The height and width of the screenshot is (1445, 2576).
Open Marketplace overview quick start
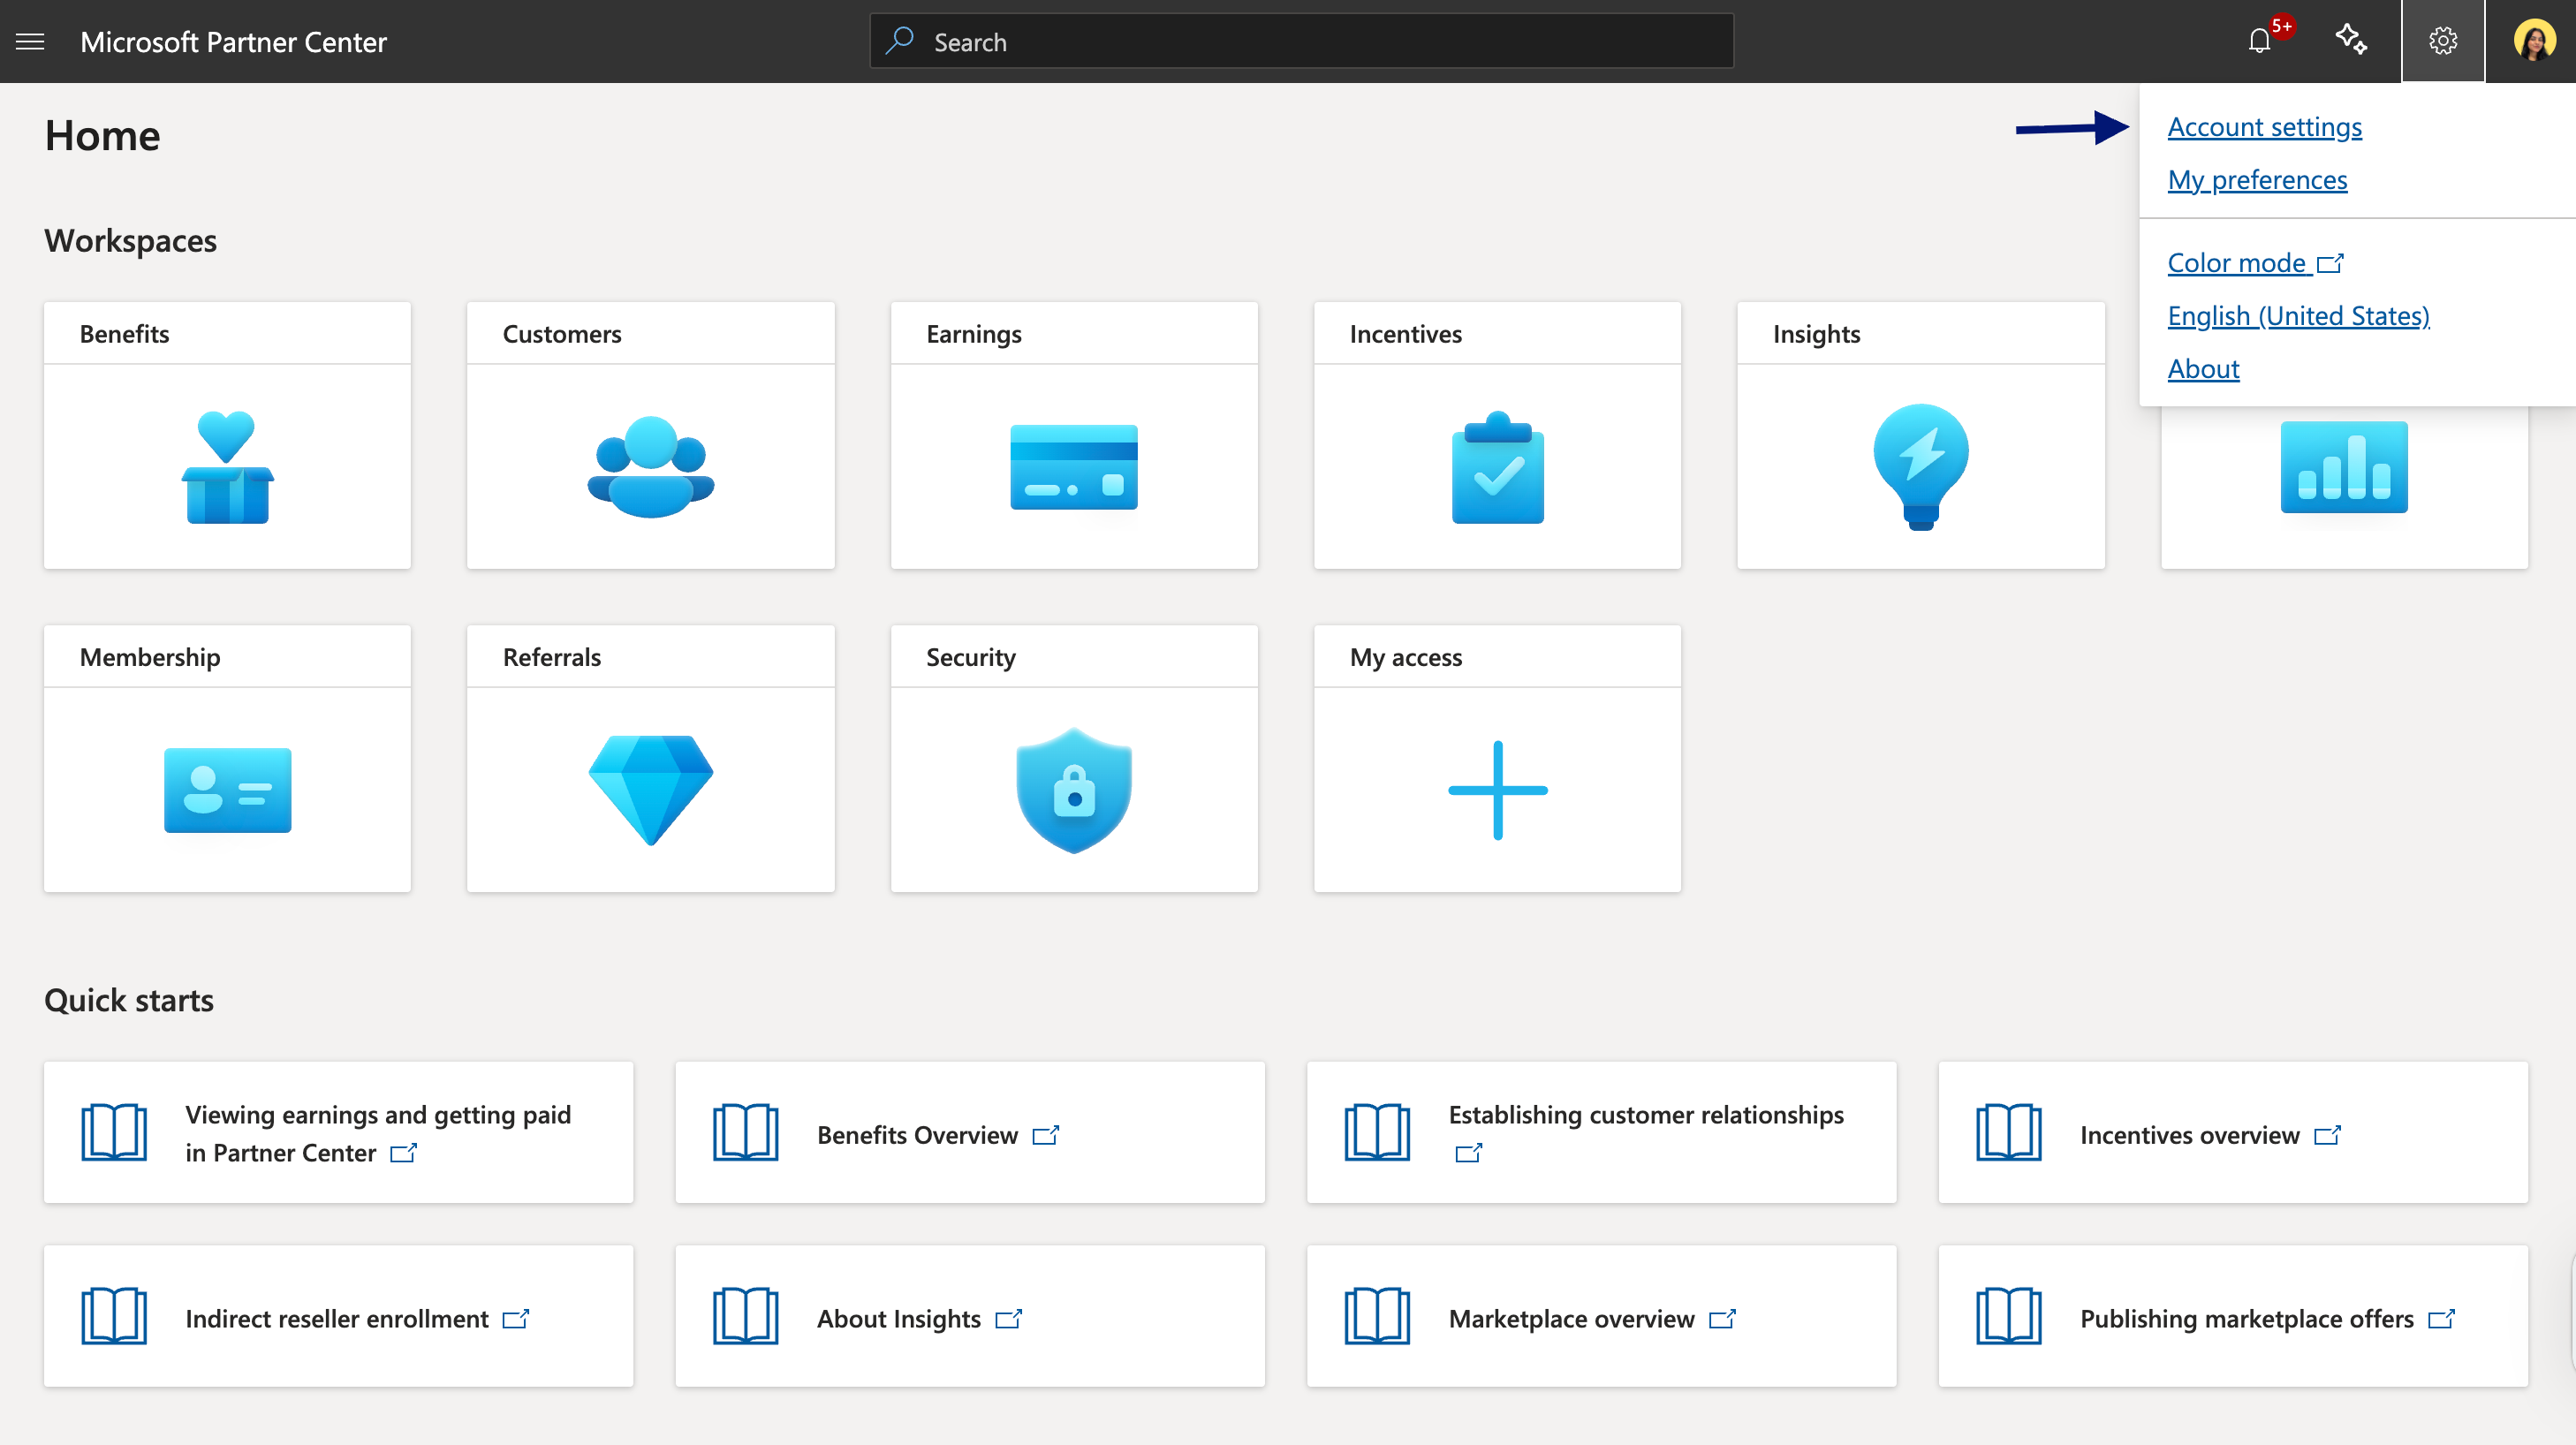click(x=1602, y=1316)
